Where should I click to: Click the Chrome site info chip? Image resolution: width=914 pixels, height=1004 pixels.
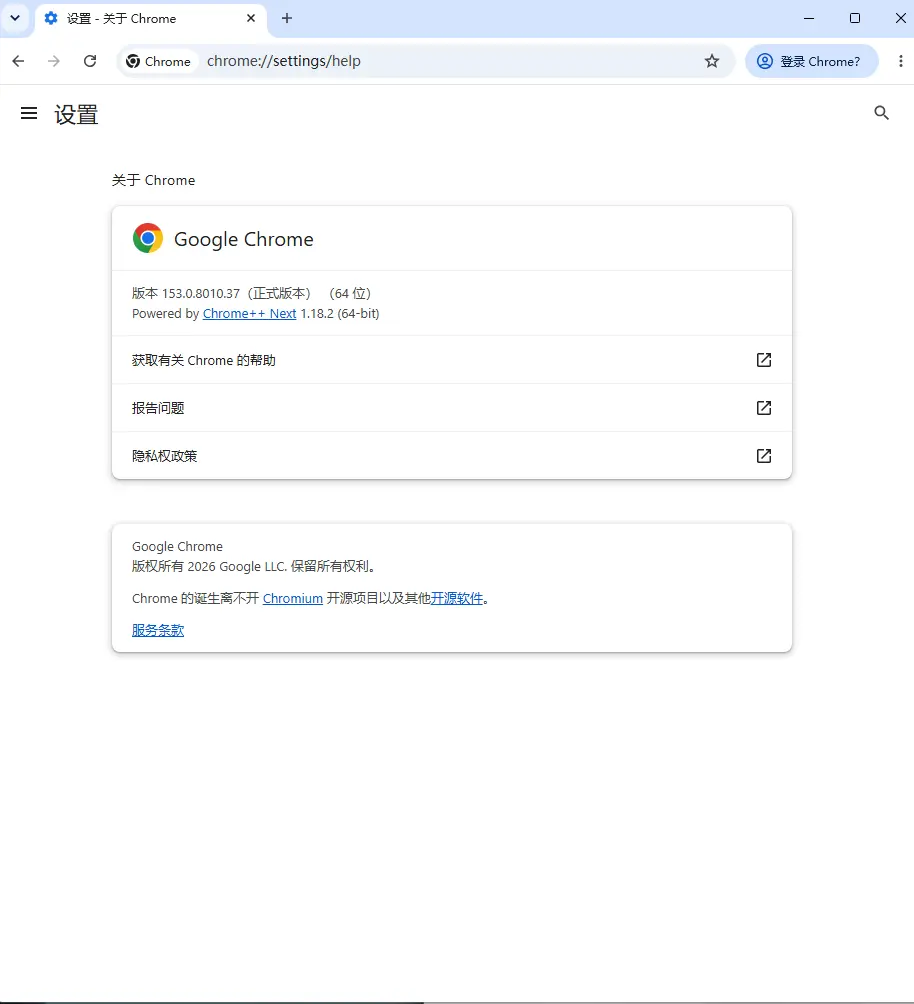[159, 61]
